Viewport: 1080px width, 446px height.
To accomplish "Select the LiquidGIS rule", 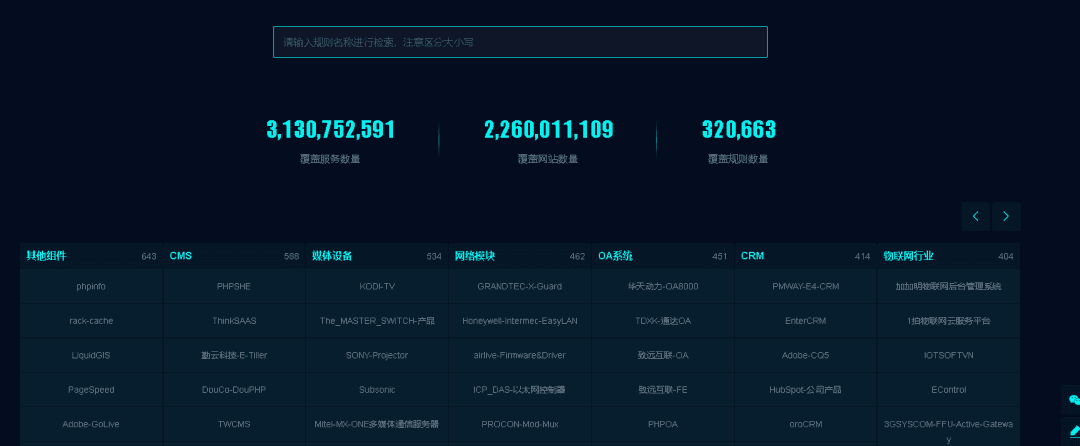I will [x=91, y=355].
